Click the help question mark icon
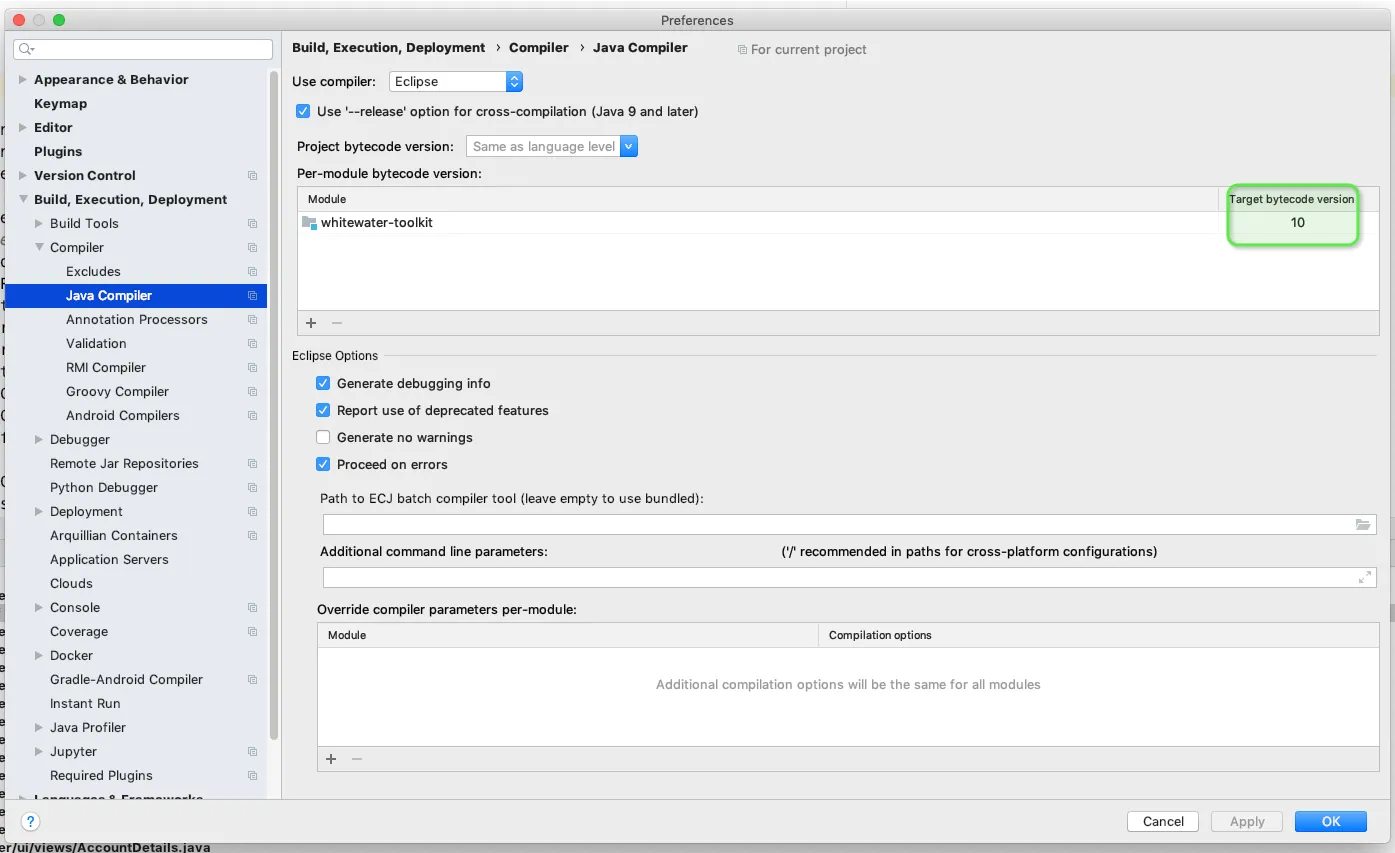 coord(31,821)
